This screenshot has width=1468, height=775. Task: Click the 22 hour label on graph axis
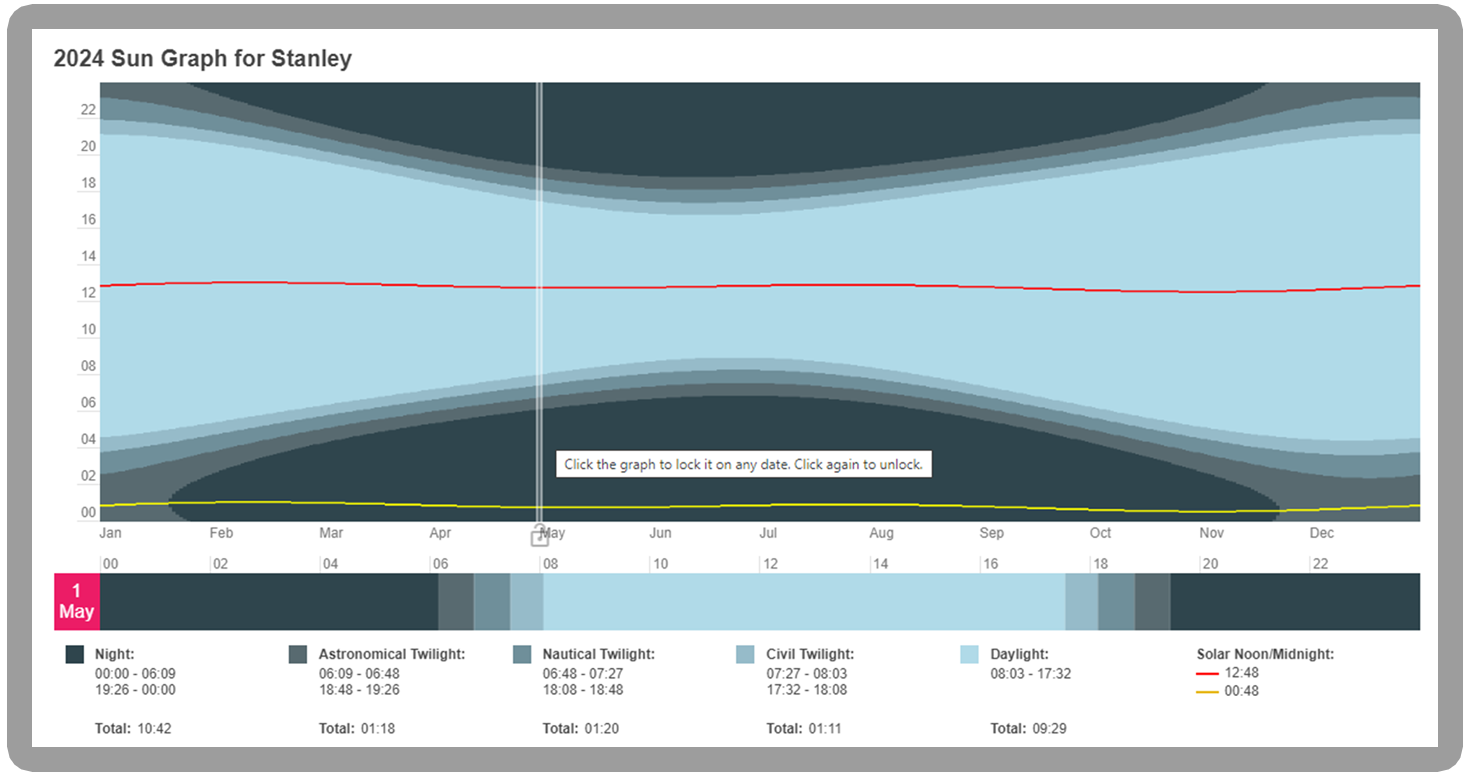click(x=88, y=110)
